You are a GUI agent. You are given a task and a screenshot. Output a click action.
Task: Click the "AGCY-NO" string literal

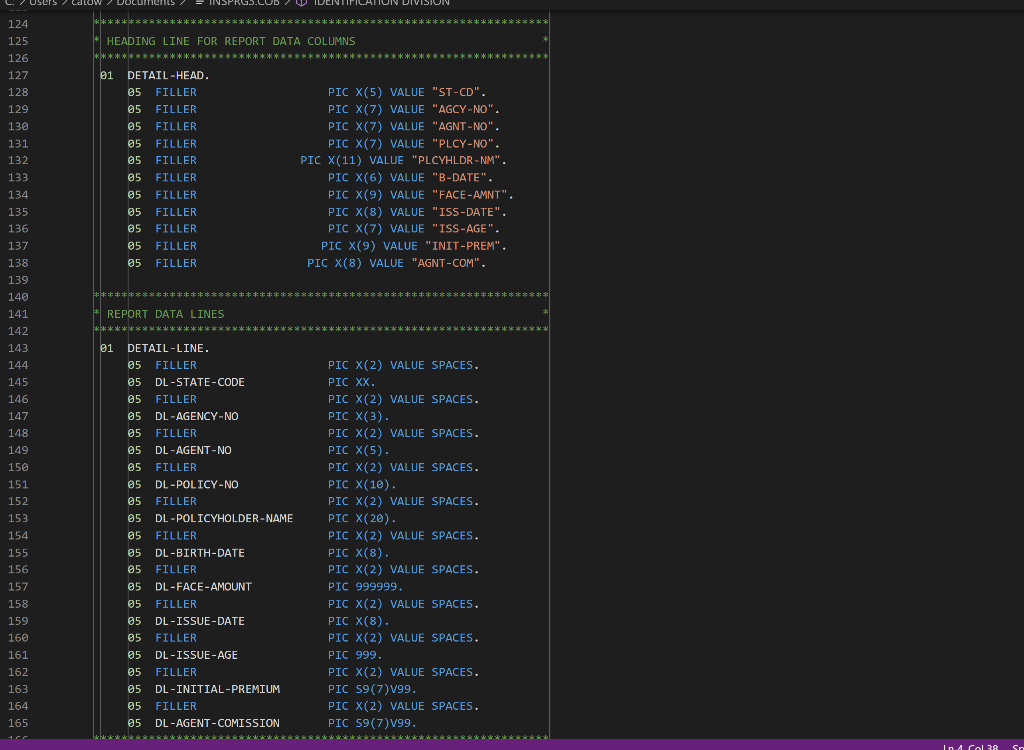click(462, 109)
